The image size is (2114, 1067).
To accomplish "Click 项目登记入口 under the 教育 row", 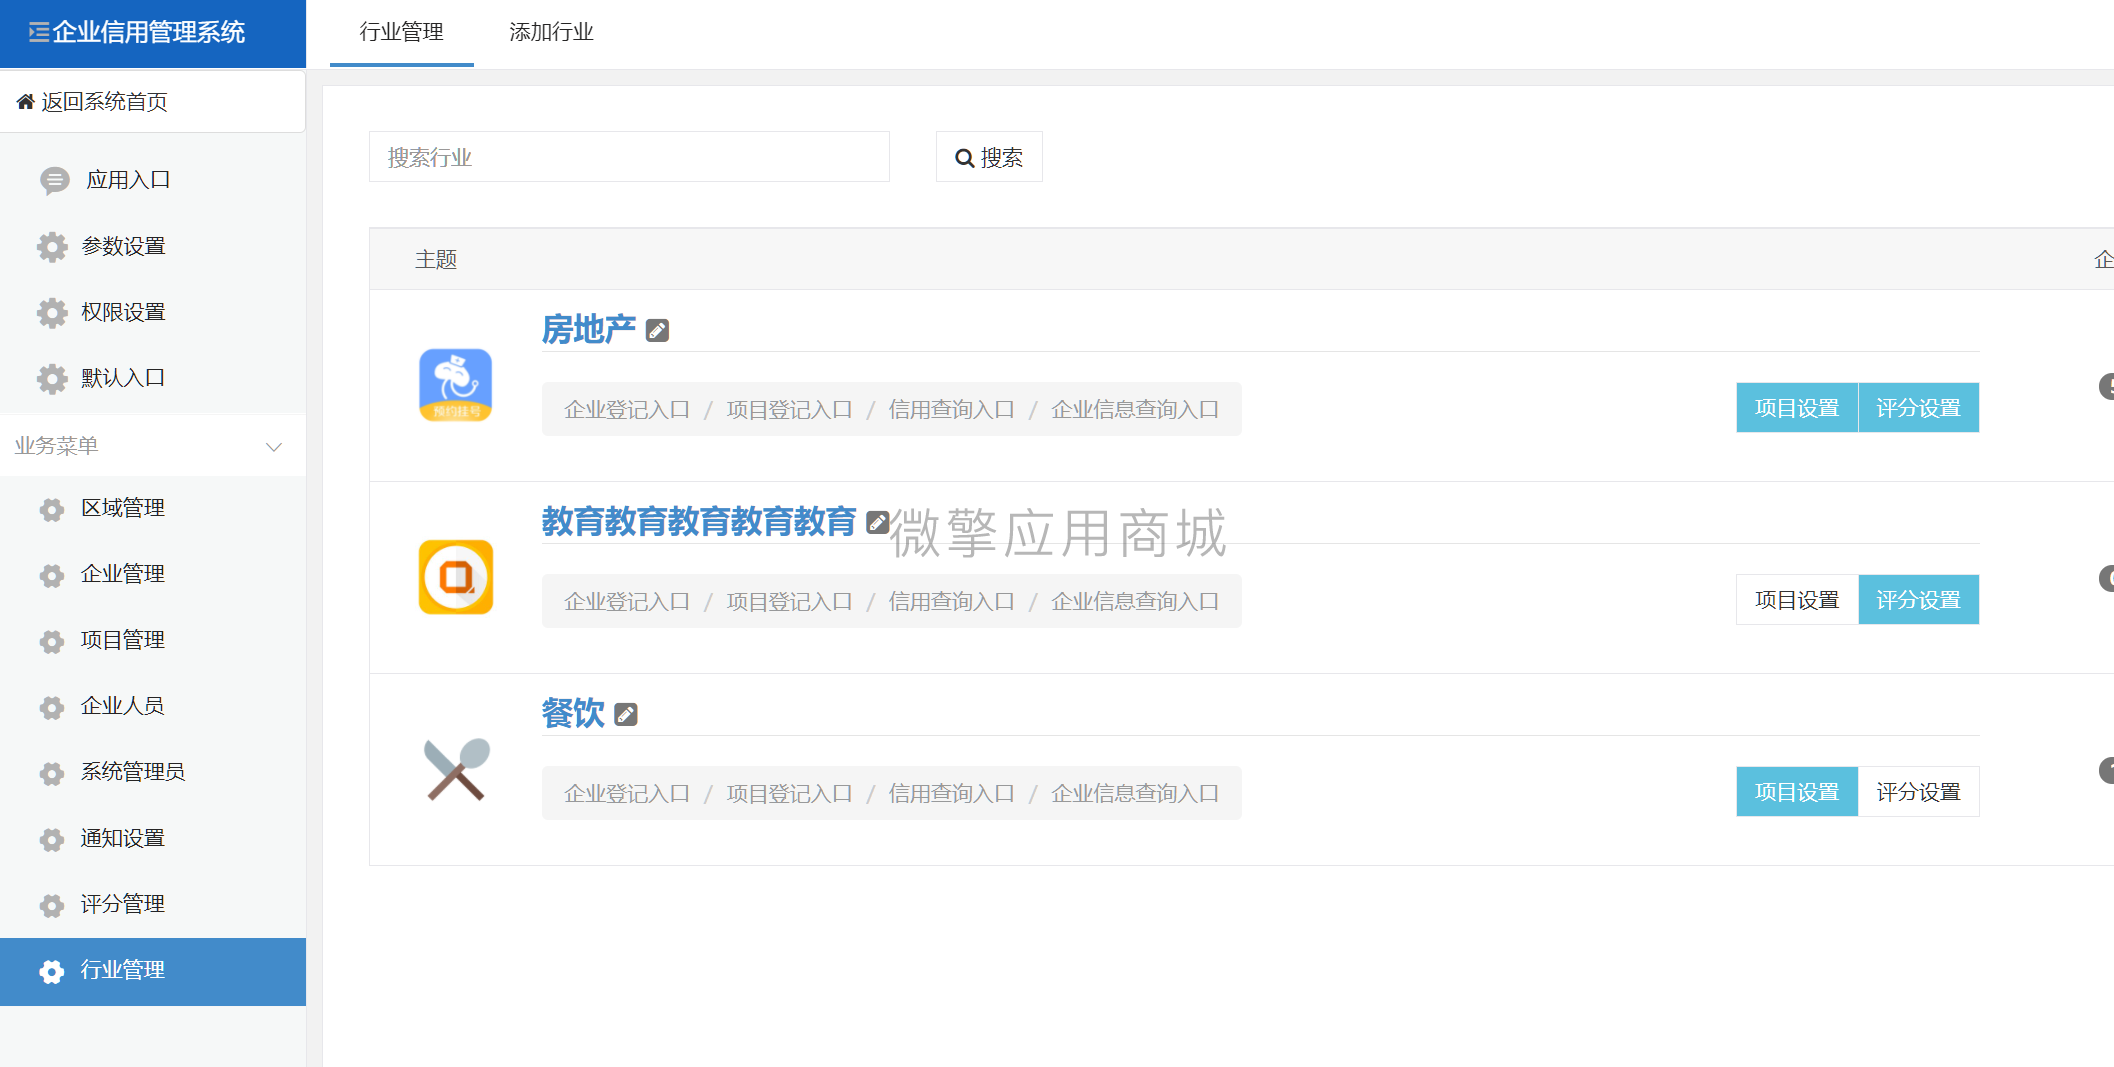I will click(x=789, y=601).
